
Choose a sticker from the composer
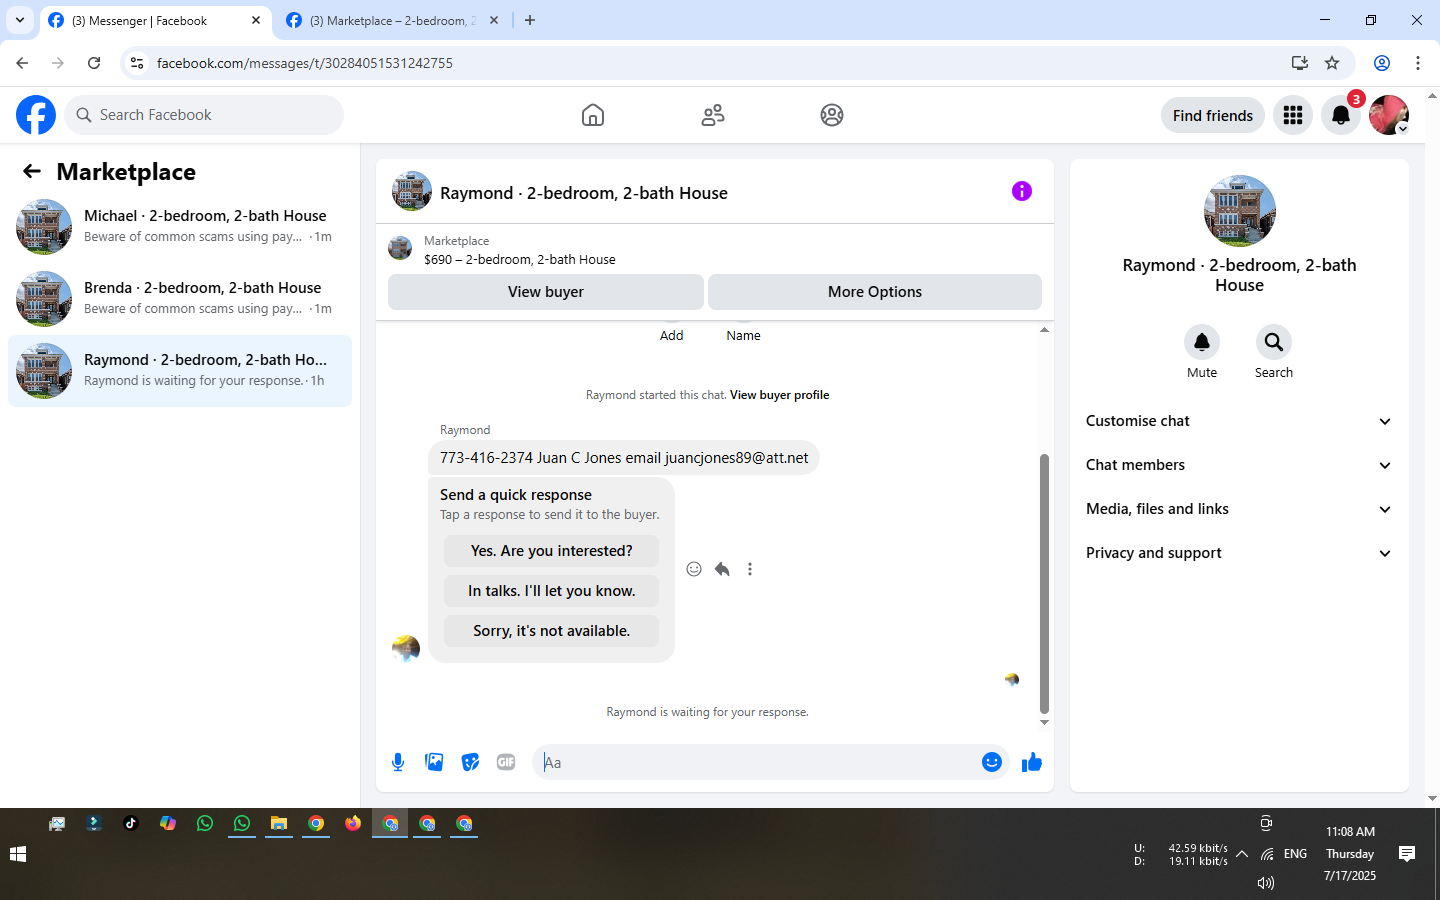[470, 762]
